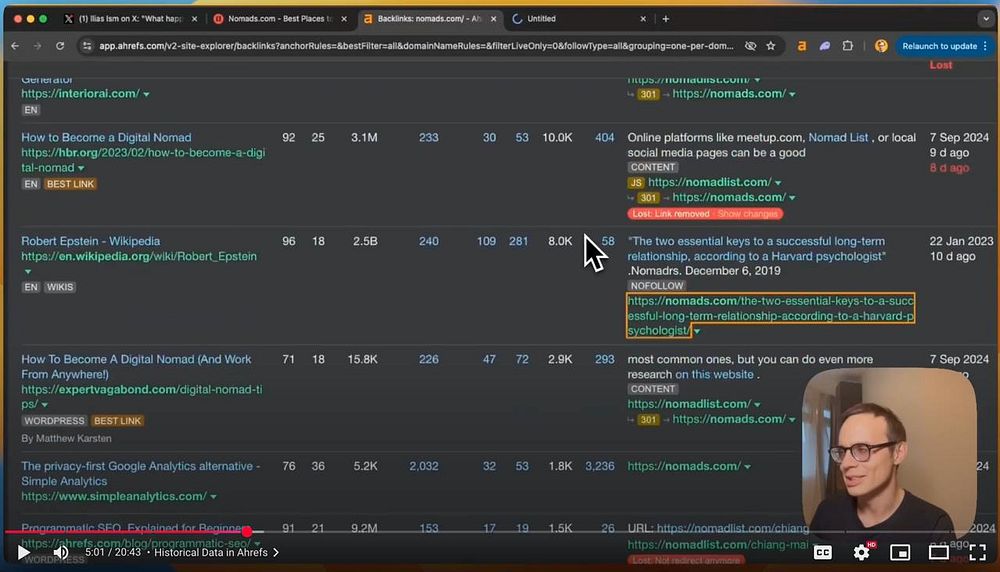Click the 'on this website' anchor link

point(714,374)
